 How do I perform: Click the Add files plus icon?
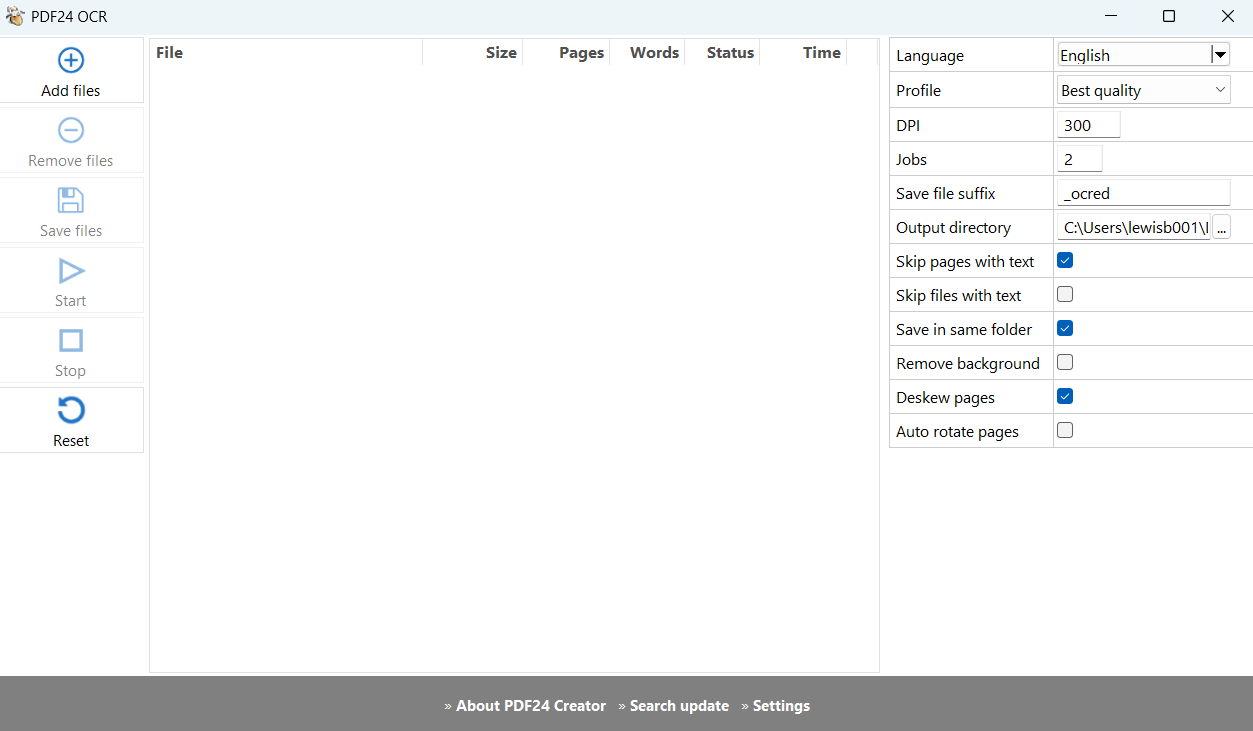coord(71,60)
